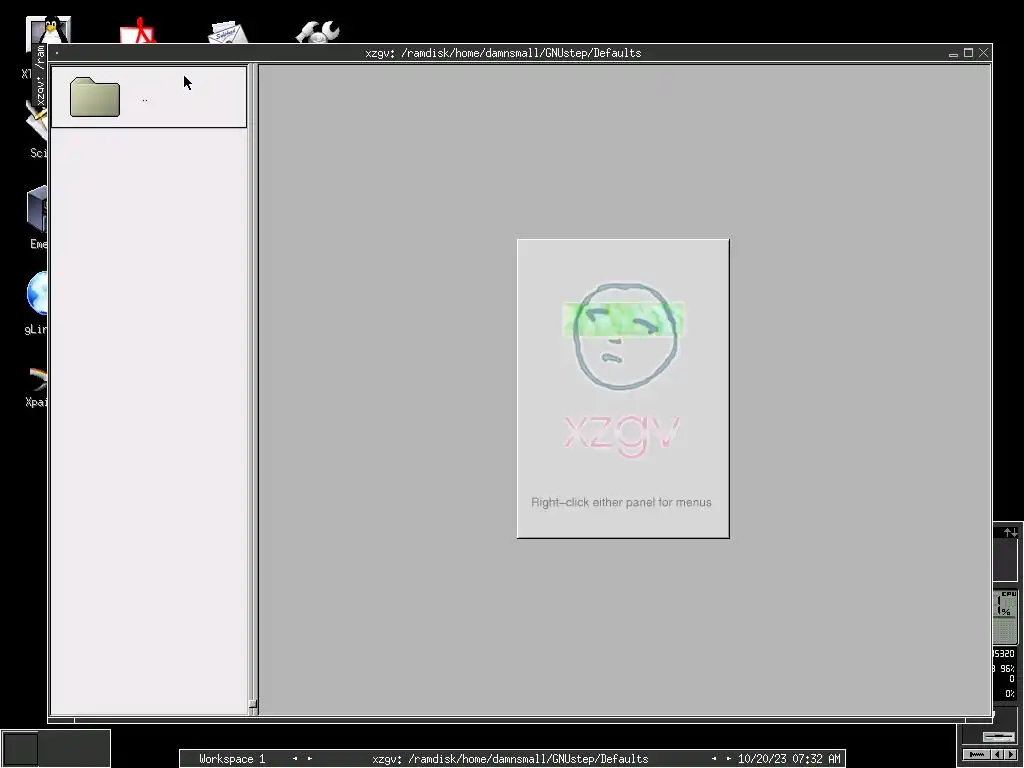1024x768 pixels.
Task: Minimize the xzgv window
Action: [x=953, y=54]
